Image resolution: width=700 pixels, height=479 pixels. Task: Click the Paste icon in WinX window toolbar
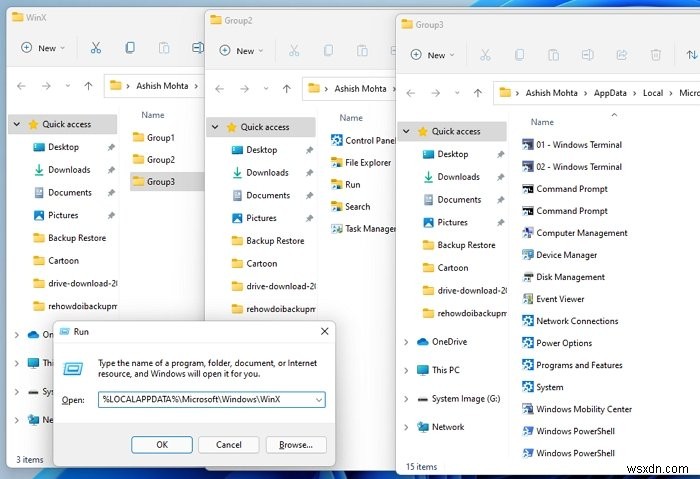click(164, 48)
